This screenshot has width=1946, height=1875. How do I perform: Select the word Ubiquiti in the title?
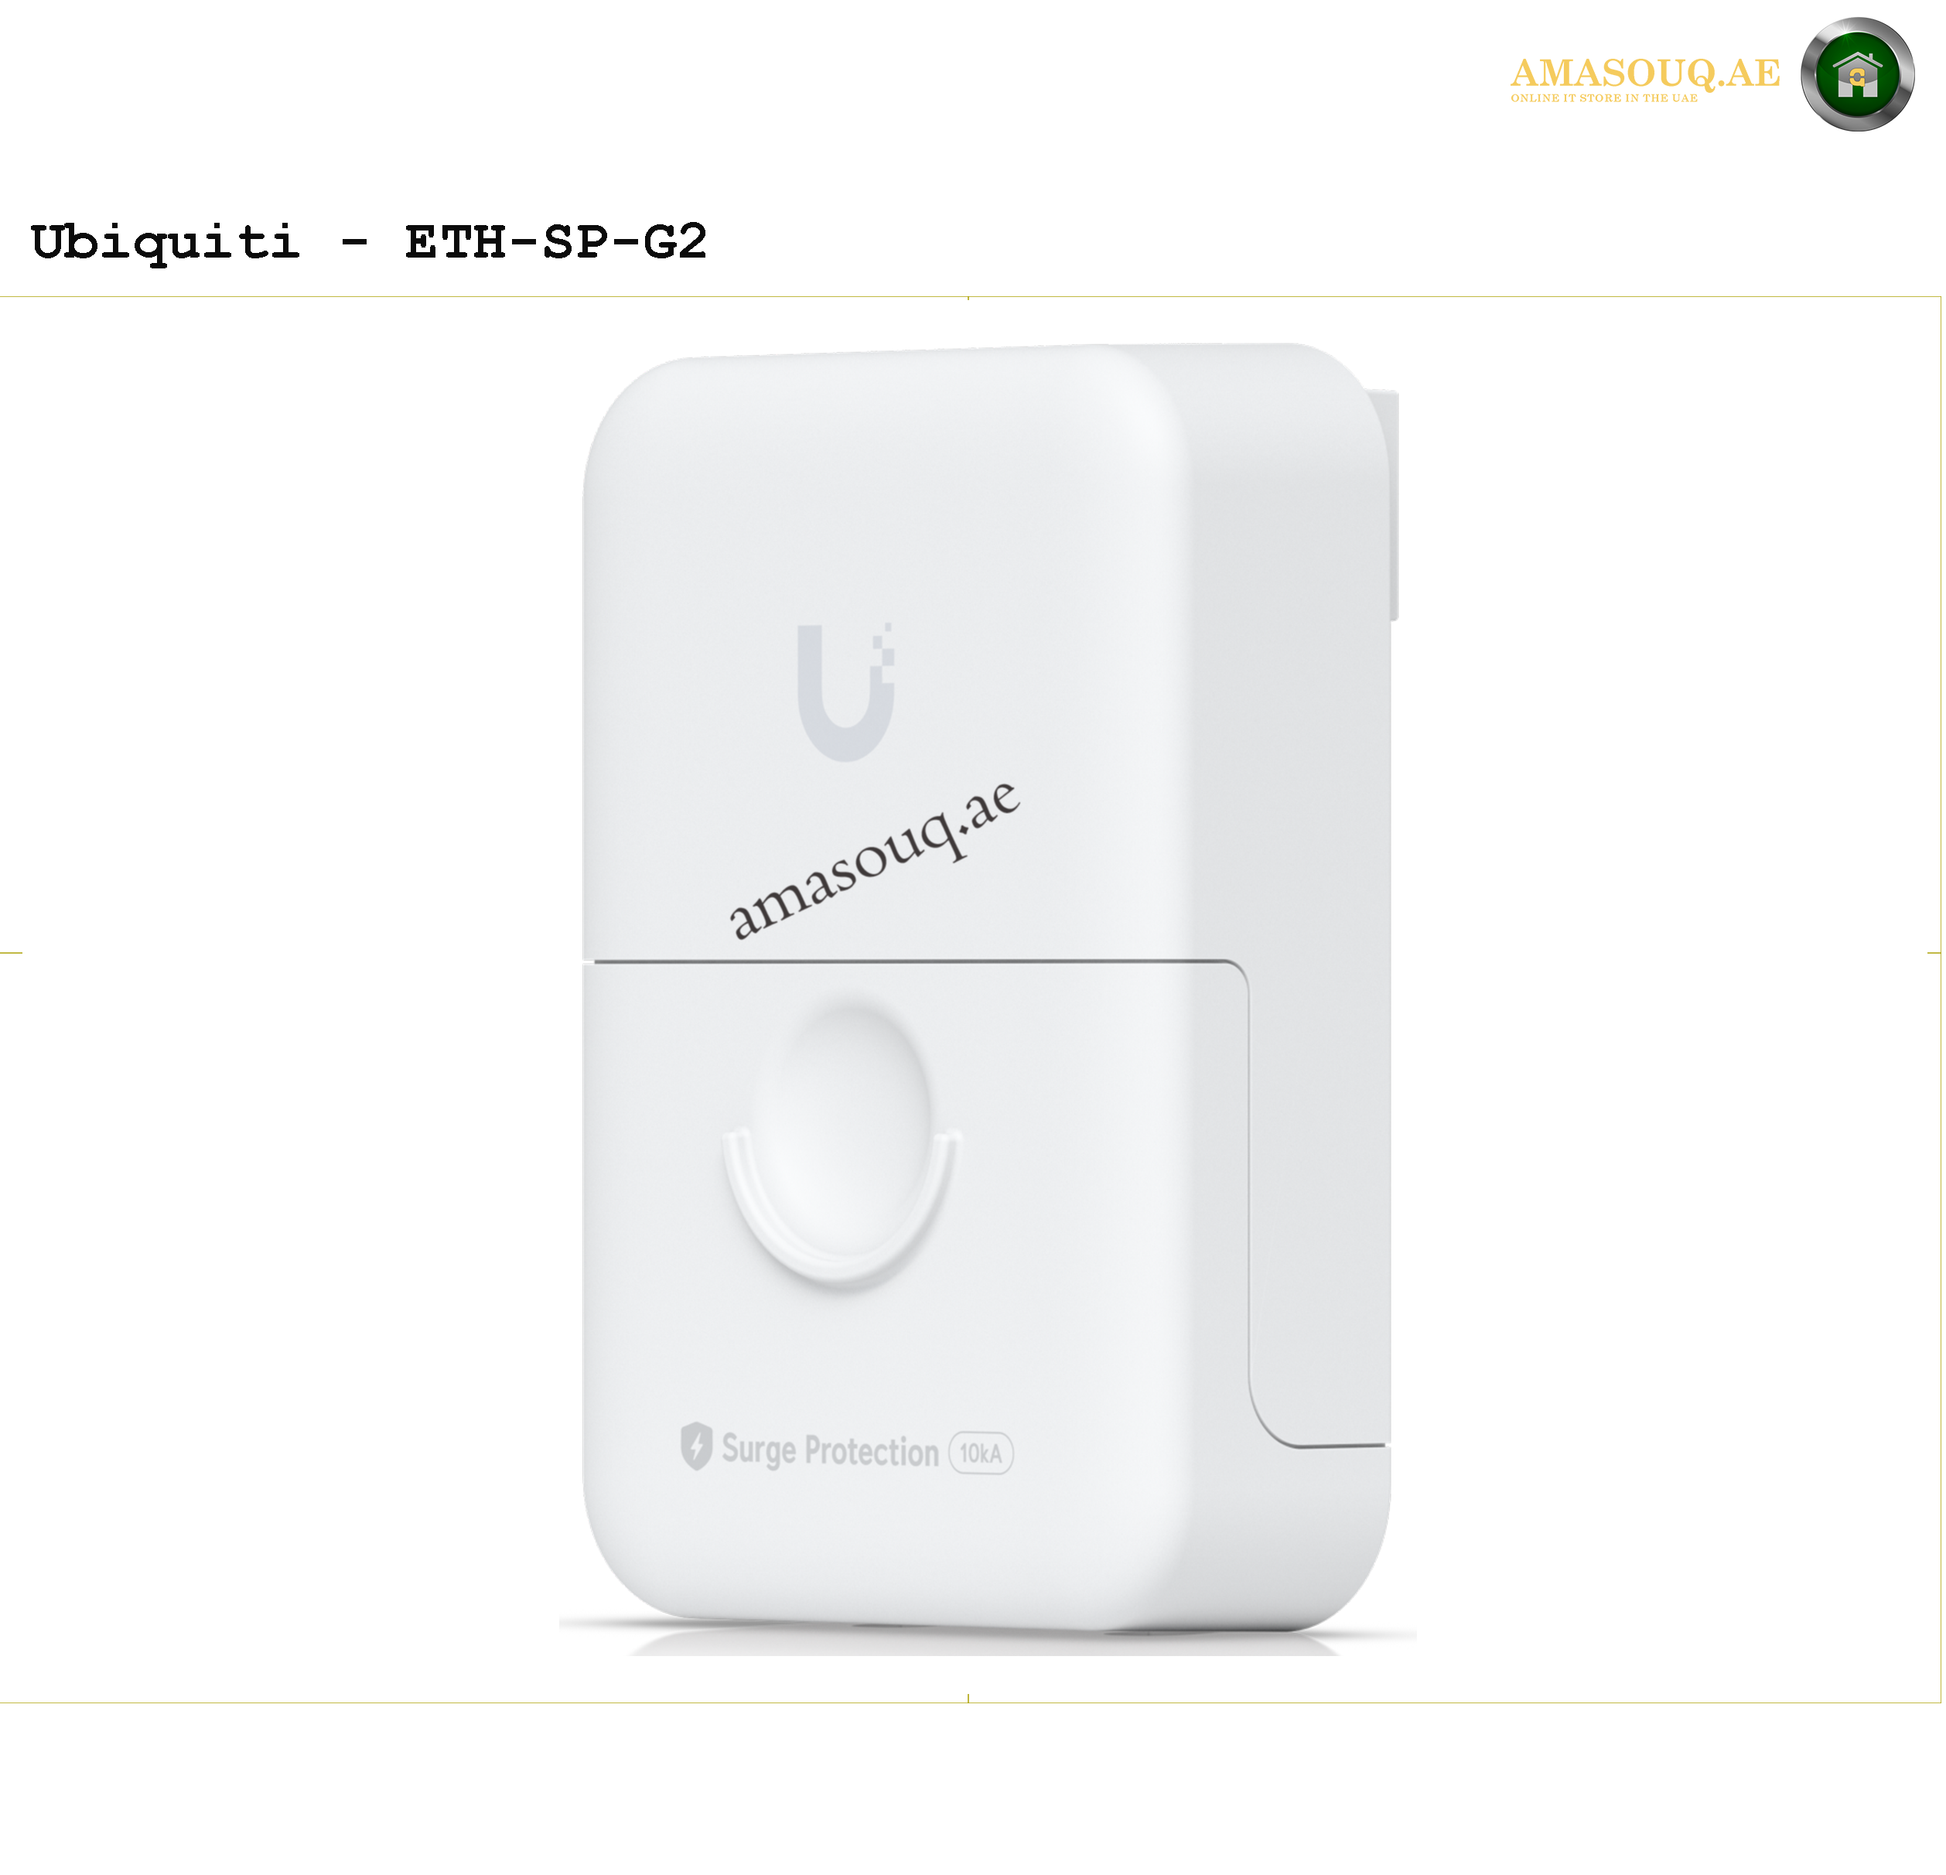[x=165, y=243]
